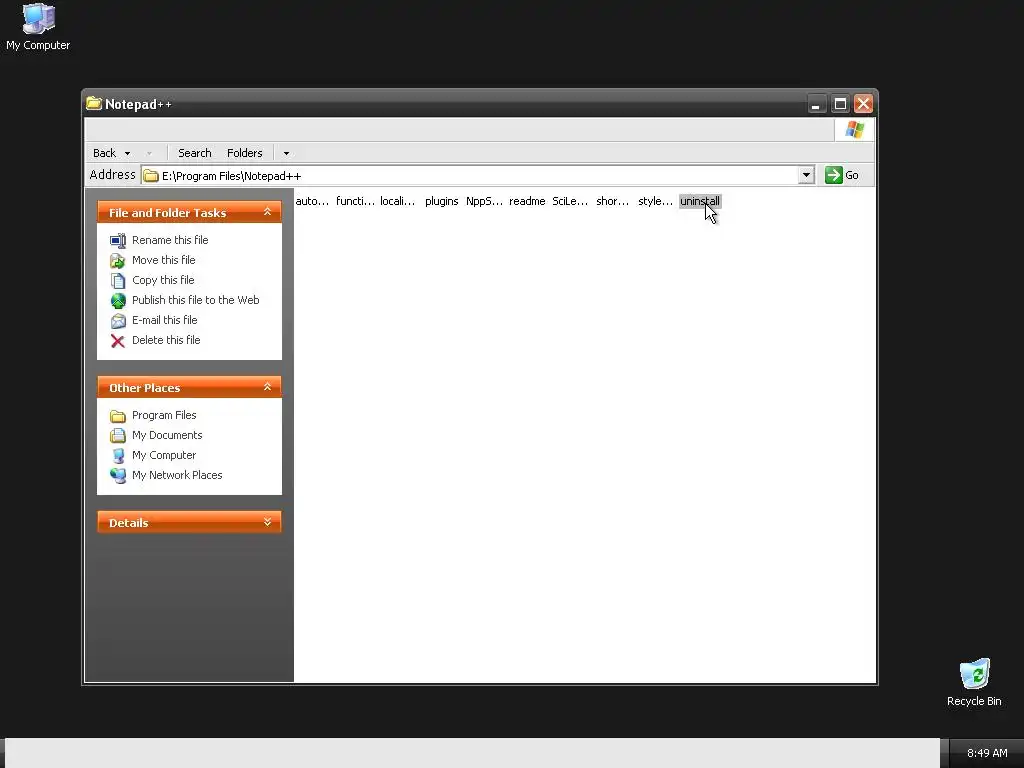Click the folder icon in the address bar
Screen dimensions: 1024x768
(151, 176)
